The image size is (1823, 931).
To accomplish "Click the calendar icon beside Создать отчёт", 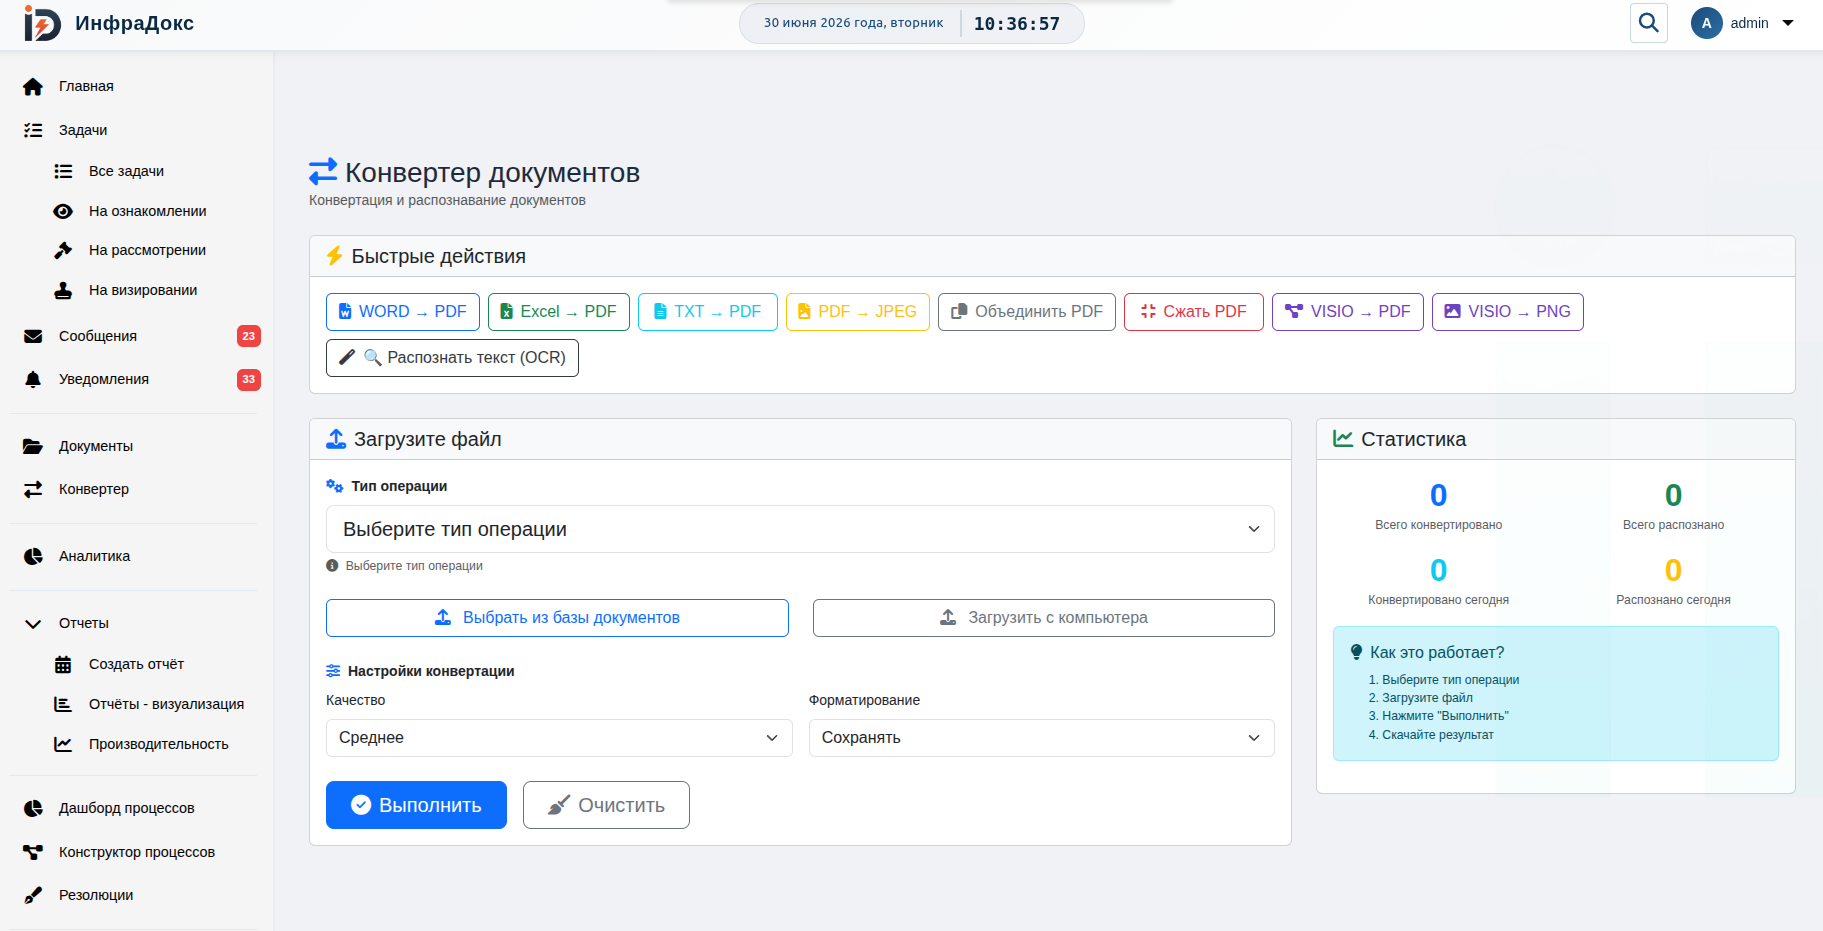I will pyautogui.click(x=63, y=664).
